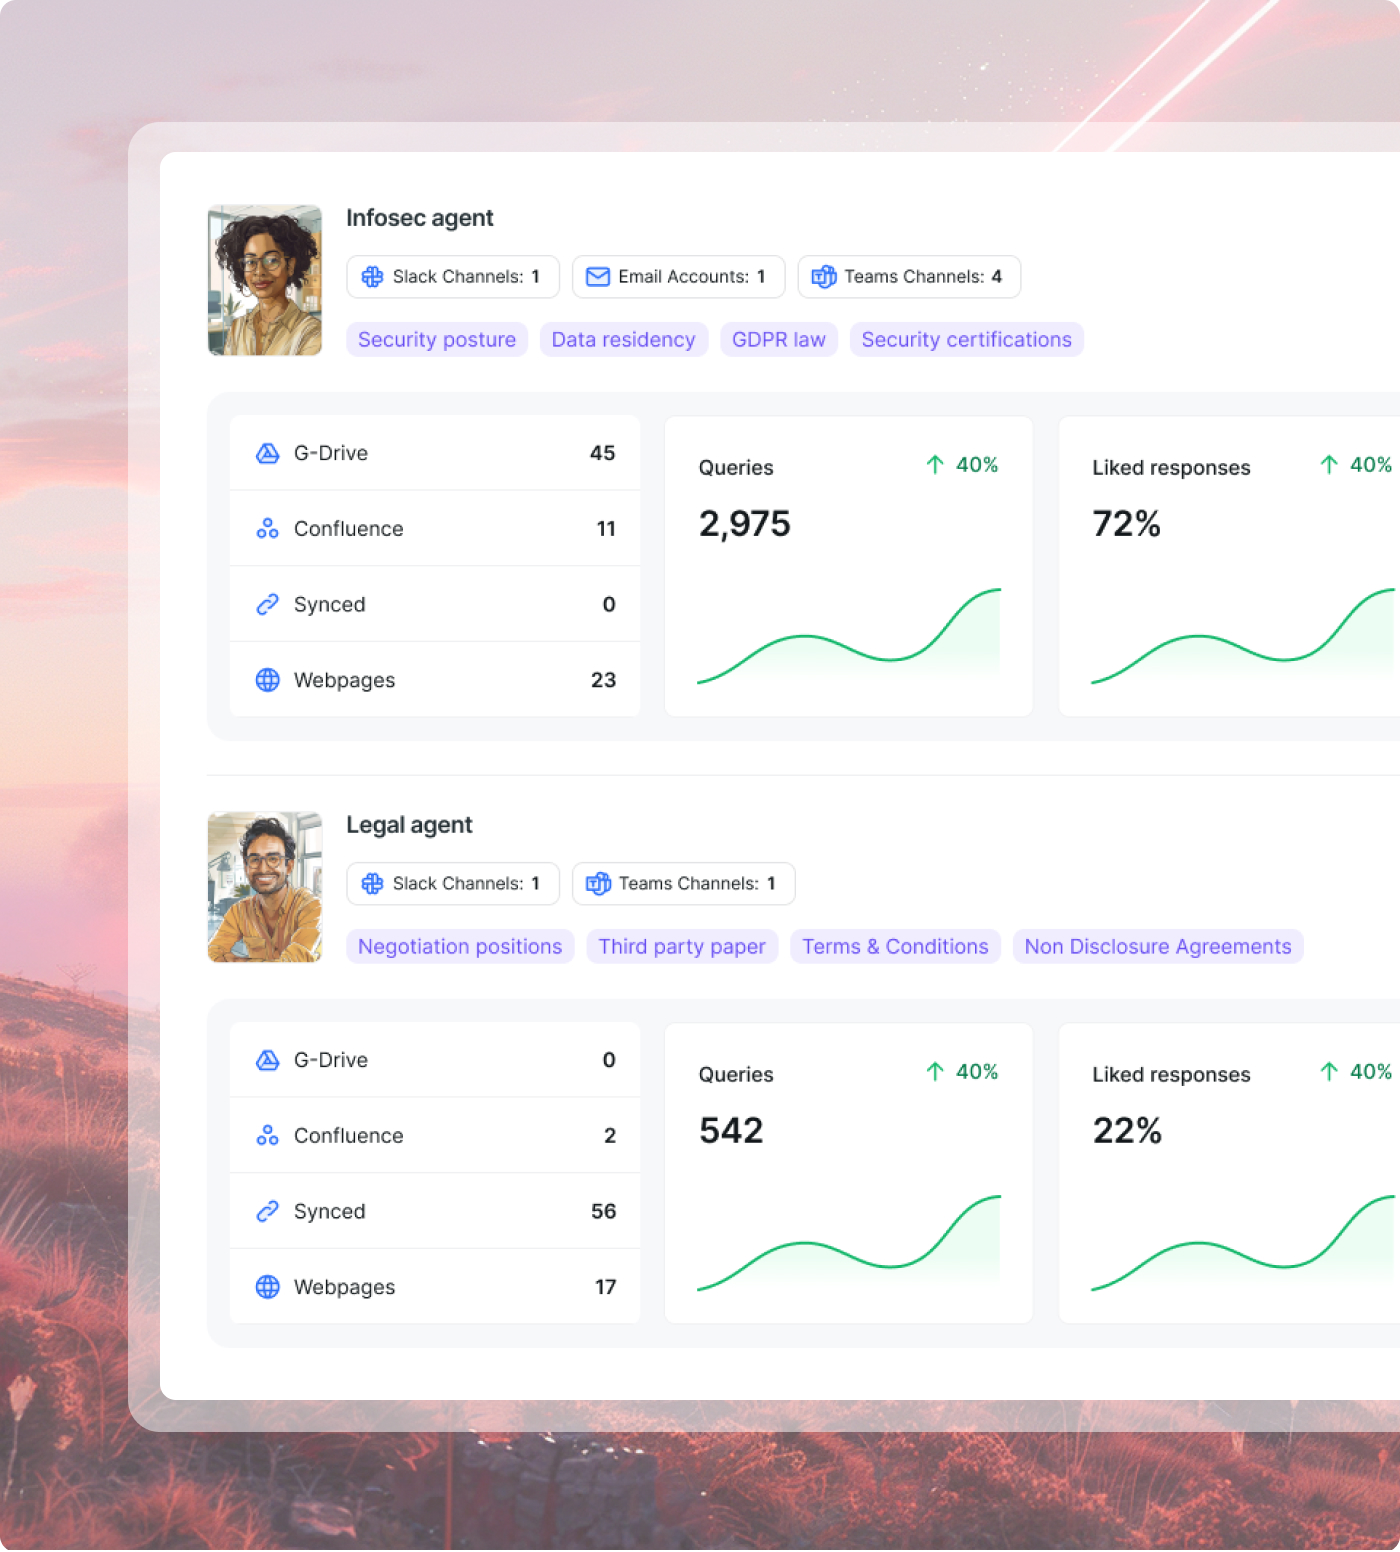
Task: Click the Slack icon in Infosec agent
Action: click(372, 277)
